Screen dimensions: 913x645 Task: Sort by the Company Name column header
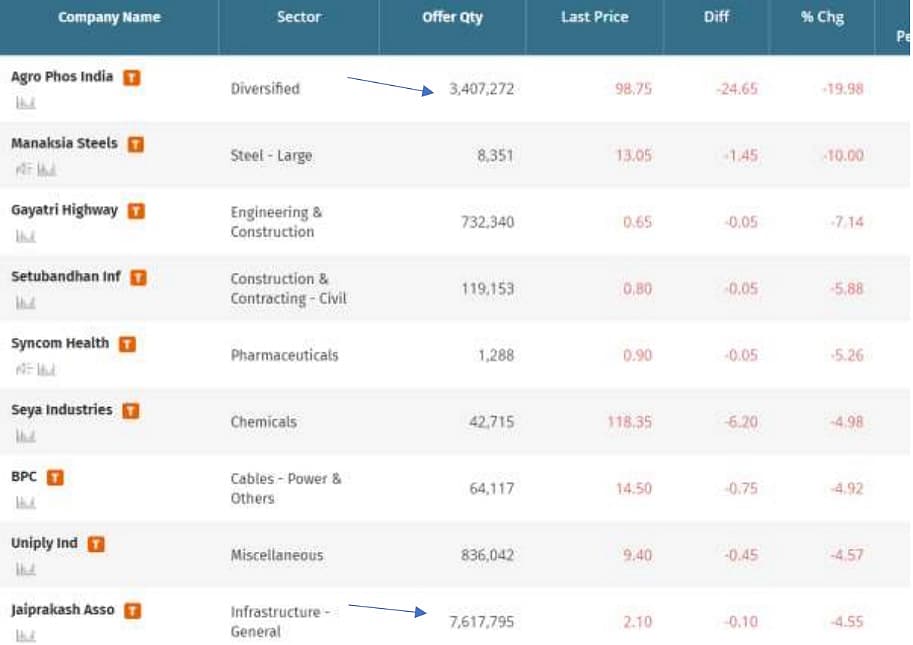(x=109, y=18)
